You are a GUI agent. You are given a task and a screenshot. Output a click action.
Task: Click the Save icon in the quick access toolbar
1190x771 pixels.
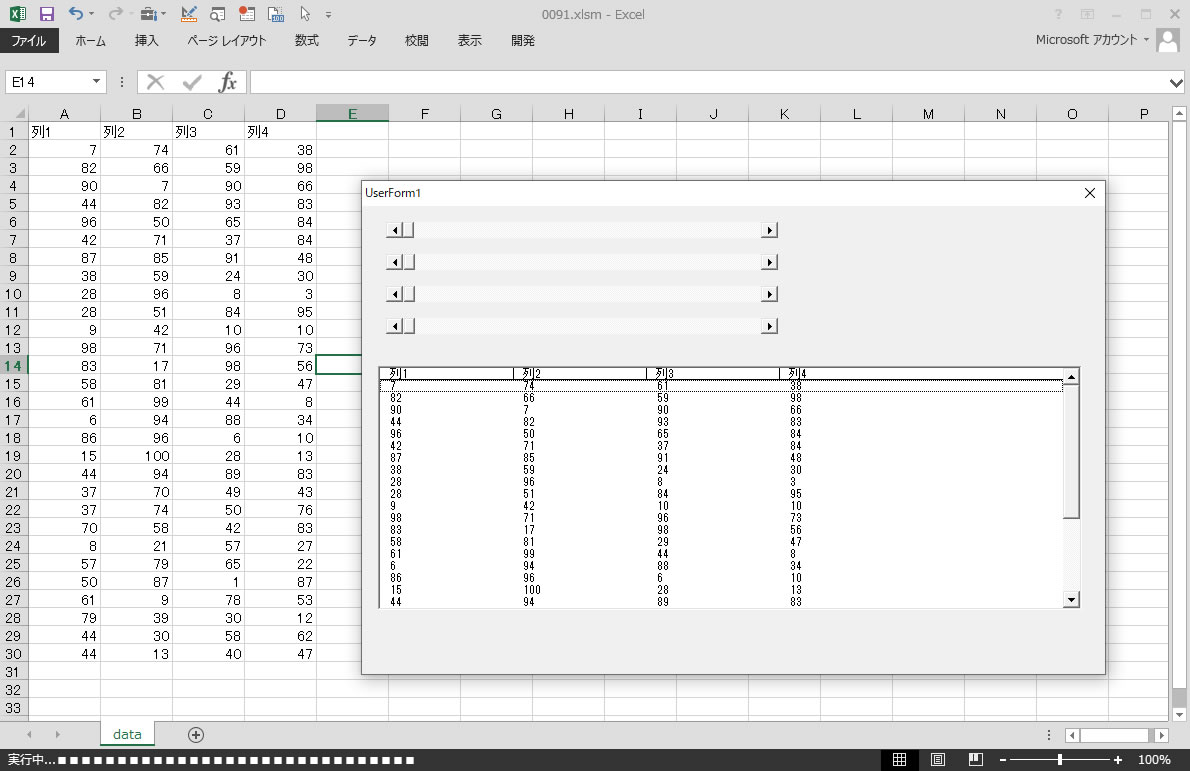(x=46, y=14)
